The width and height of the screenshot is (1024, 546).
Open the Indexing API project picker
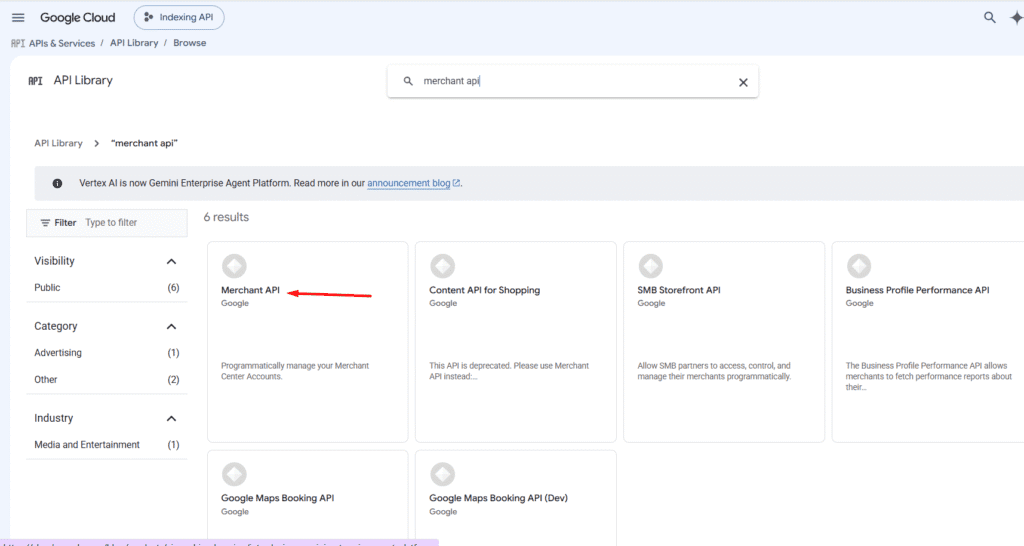179,18
